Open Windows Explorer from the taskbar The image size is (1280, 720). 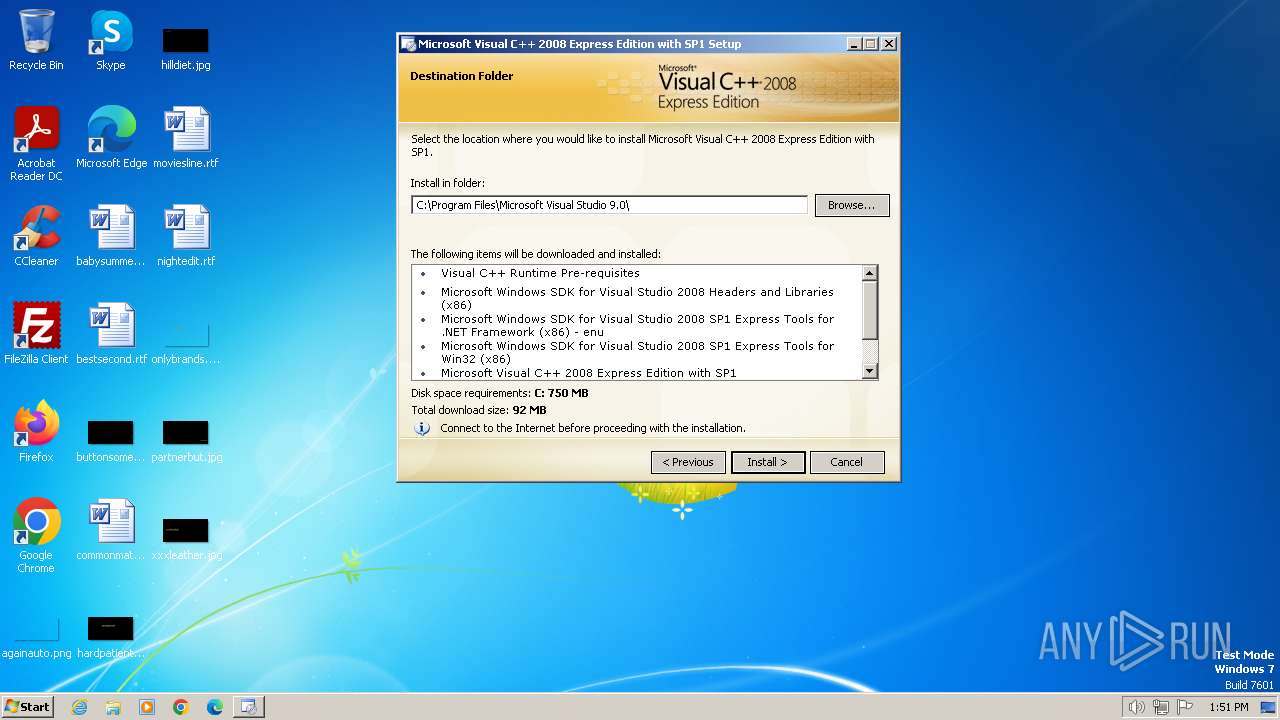pyautogui.click(x=113, y=707)
